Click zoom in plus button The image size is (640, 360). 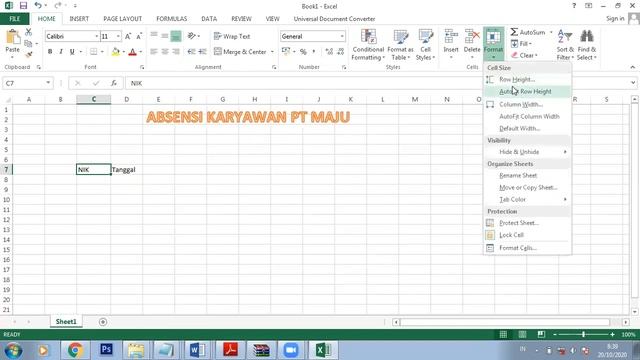(x=612, y=334)
